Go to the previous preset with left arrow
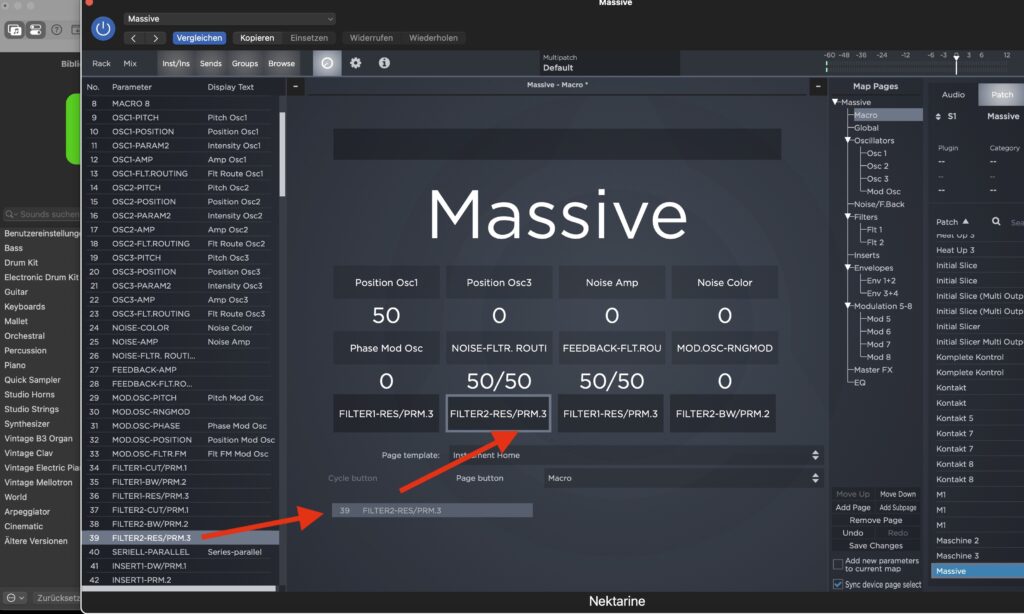This screenshot has height=614, width=1024. 134,38
